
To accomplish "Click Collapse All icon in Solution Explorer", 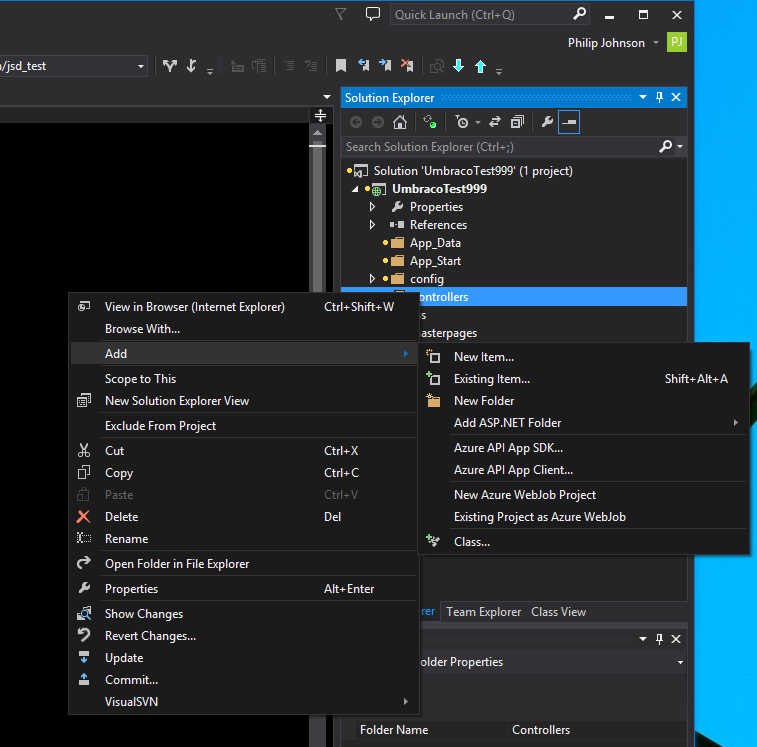I will click(x=517, y=122).
